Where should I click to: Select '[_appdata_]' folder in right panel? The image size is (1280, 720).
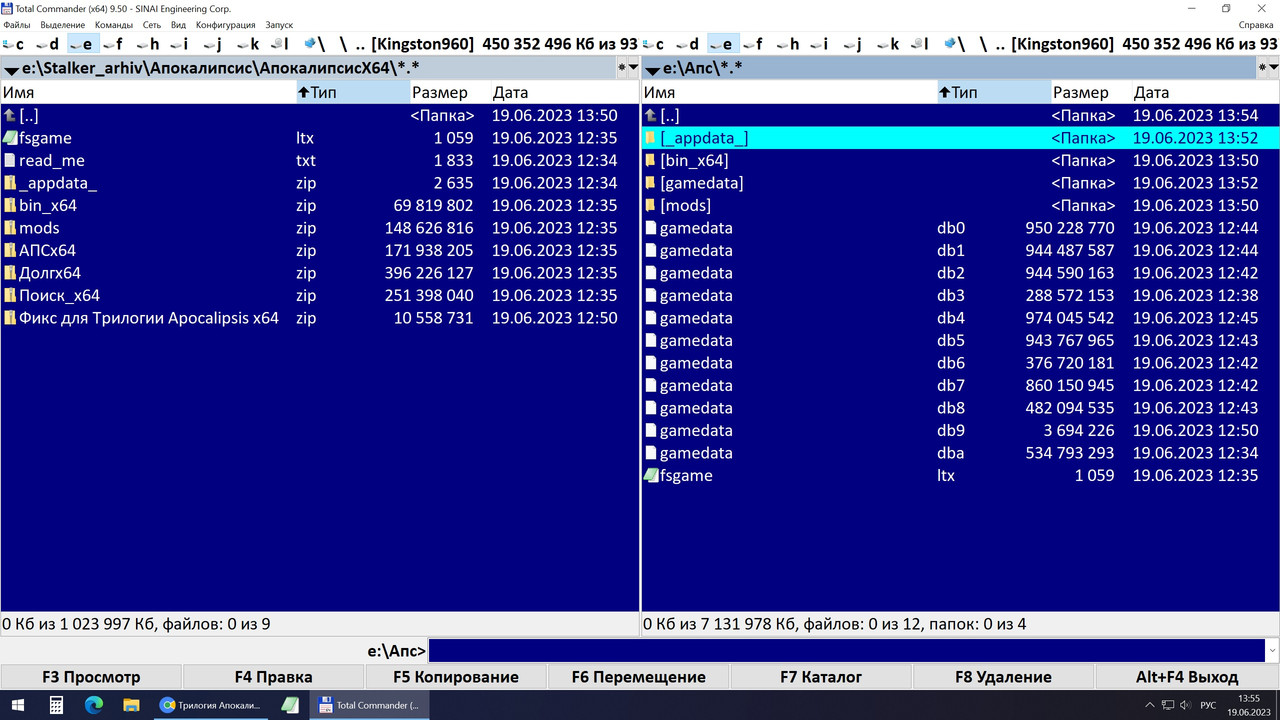[960, 138]
